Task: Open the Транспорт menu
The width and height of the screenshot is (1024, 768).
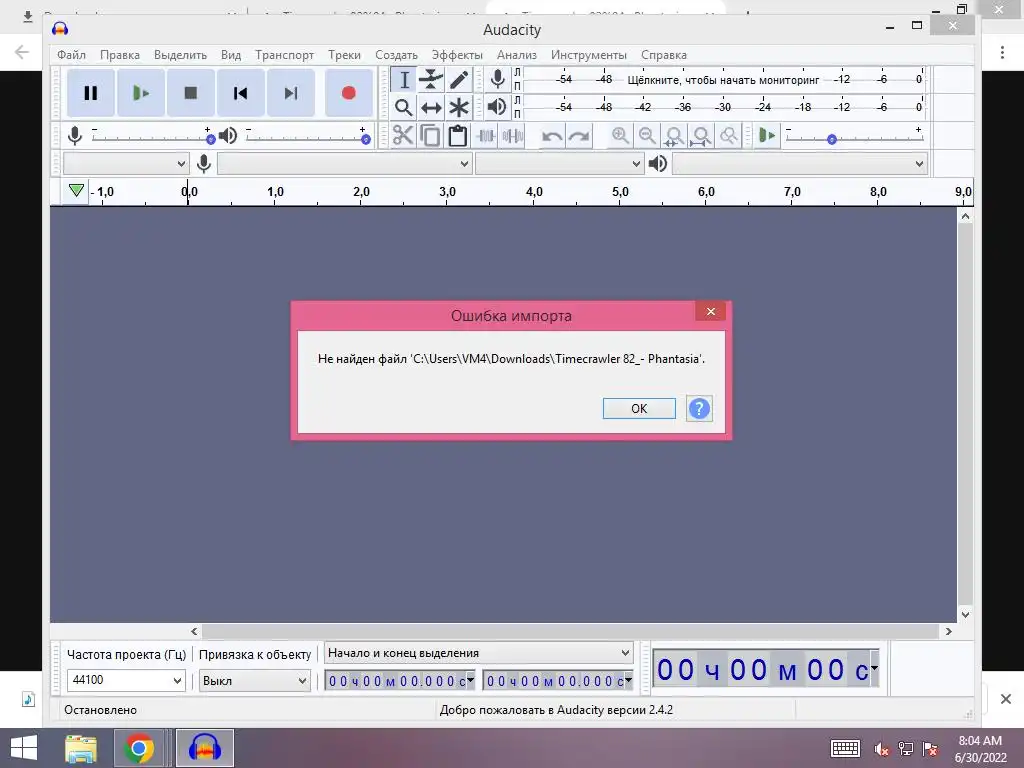Action: 284,55
